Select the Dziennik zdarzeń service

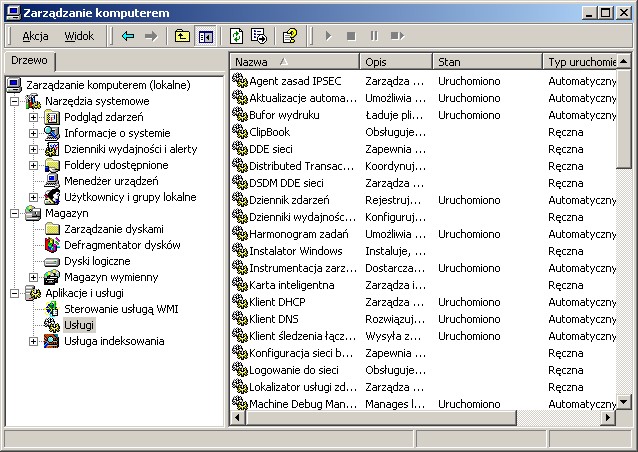click(289, 200)
